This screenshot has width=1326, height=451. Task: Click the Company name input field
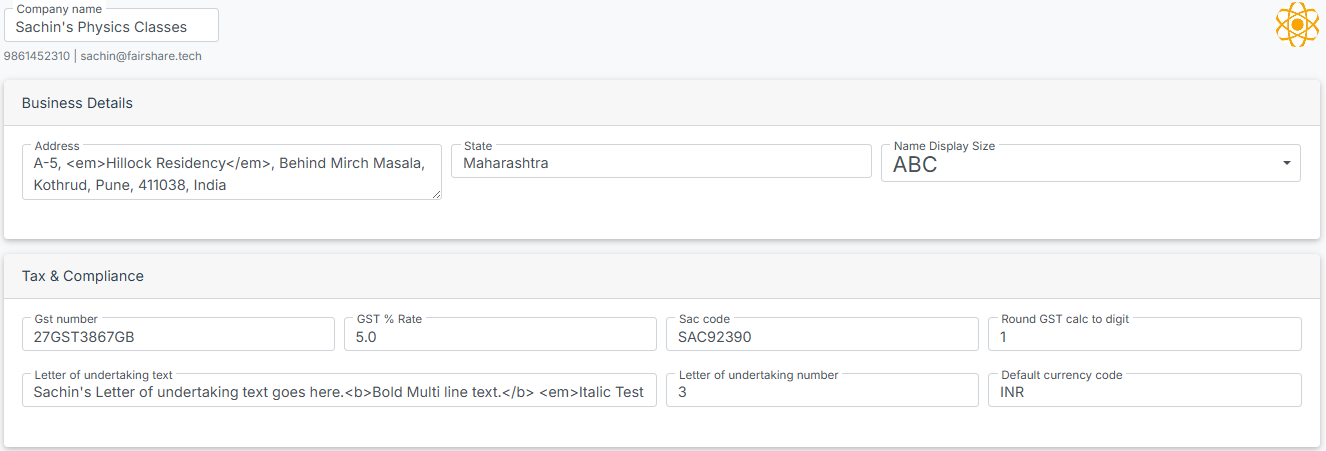pyautogui.click(x=111, y=28)
